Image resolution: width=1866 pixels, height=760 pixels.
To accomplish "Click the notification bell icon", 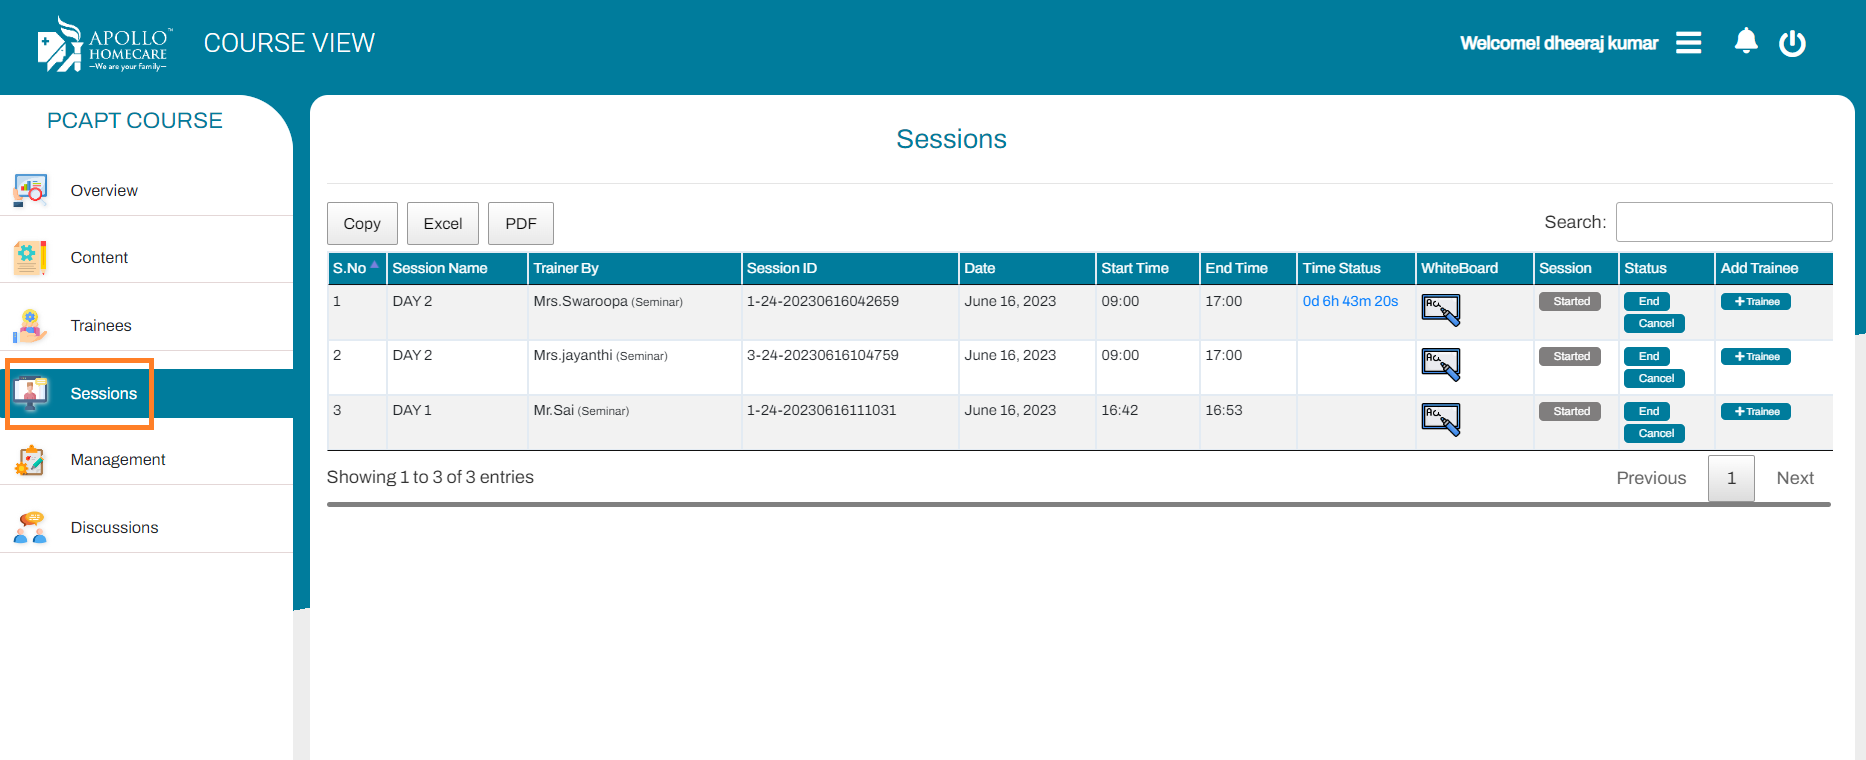I will coord(1746,42).
